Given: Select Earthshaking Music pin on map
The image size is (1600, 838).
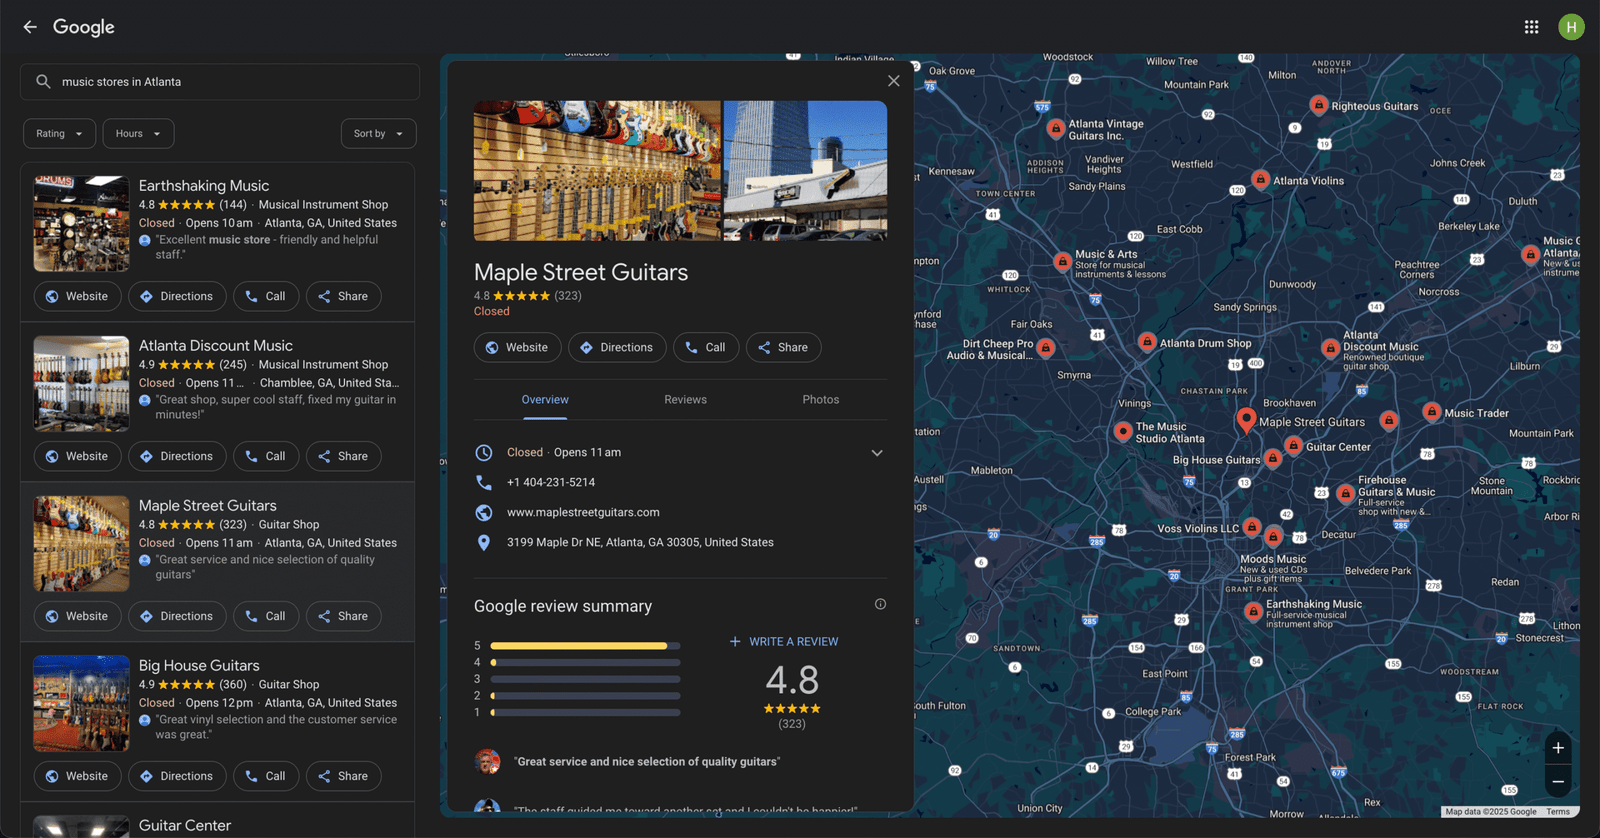Looking at the screenshot, I should (1253, 611).
